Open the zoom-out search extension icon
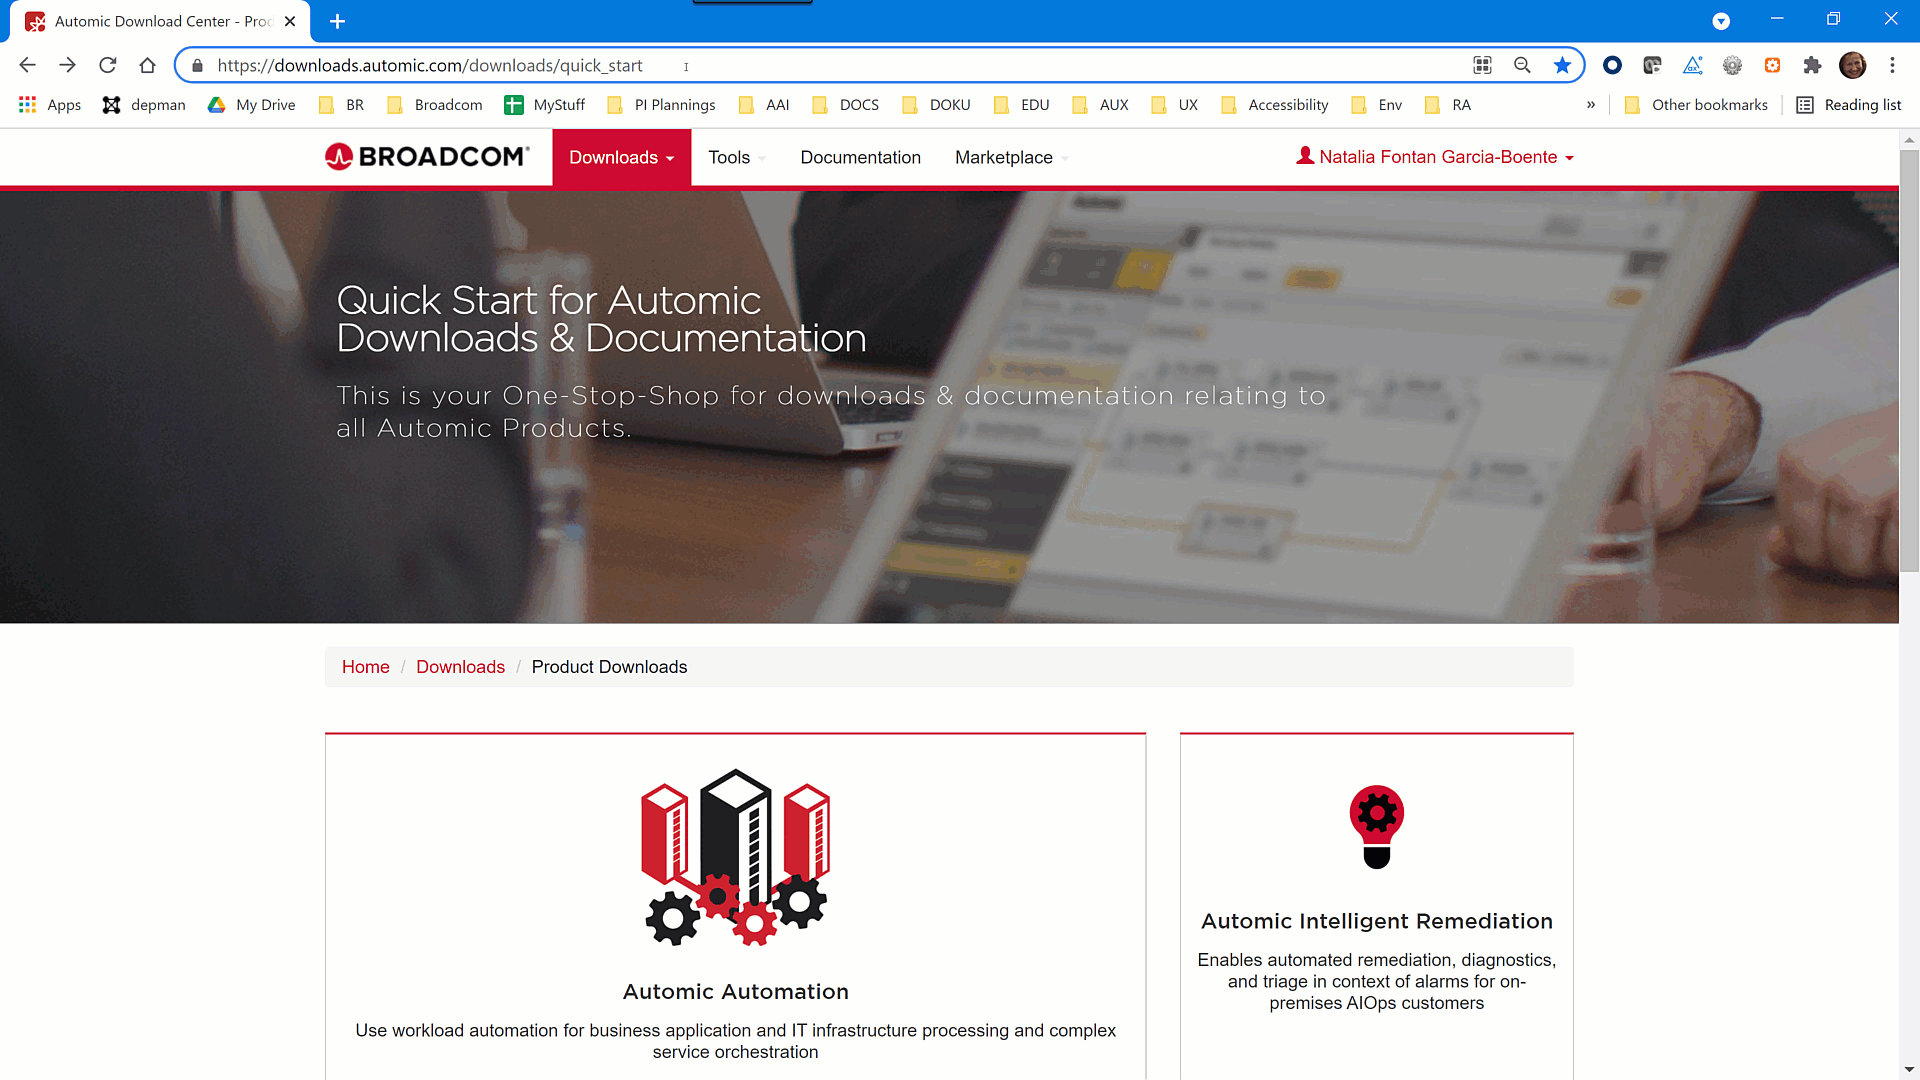The image size is (1920, 1080). (x=1522, y=65)
